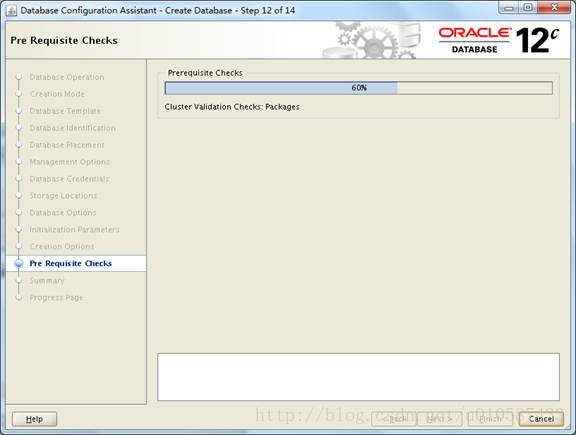
Task: Click the 60% prerequisite checks progress bar
Action: [359, 88]
